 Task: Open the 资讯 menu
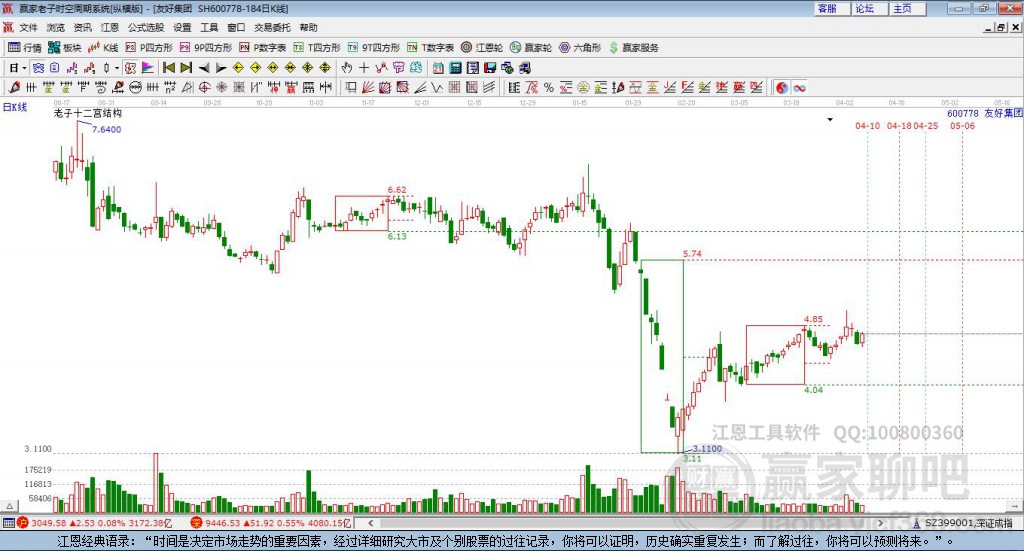coord(82,27)
